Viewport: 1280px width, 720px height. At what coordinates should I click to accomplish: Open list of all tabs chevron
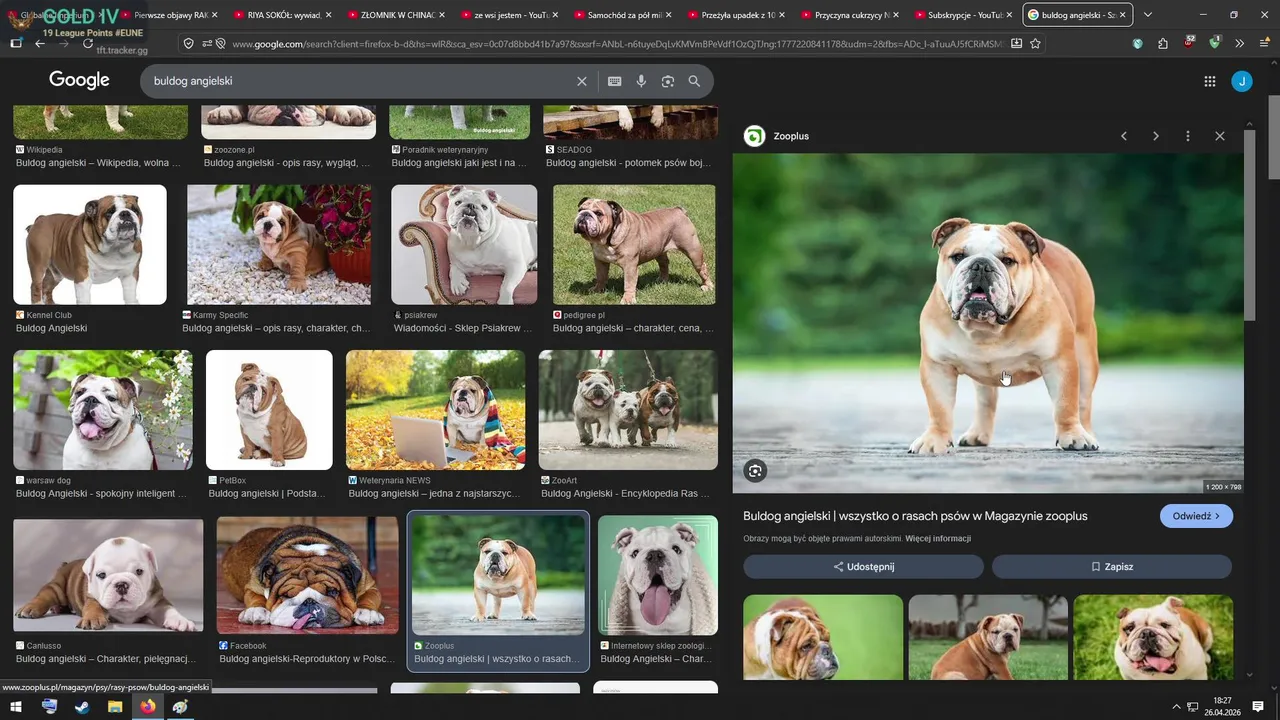pyautogui.click(x=1147, y=15)
